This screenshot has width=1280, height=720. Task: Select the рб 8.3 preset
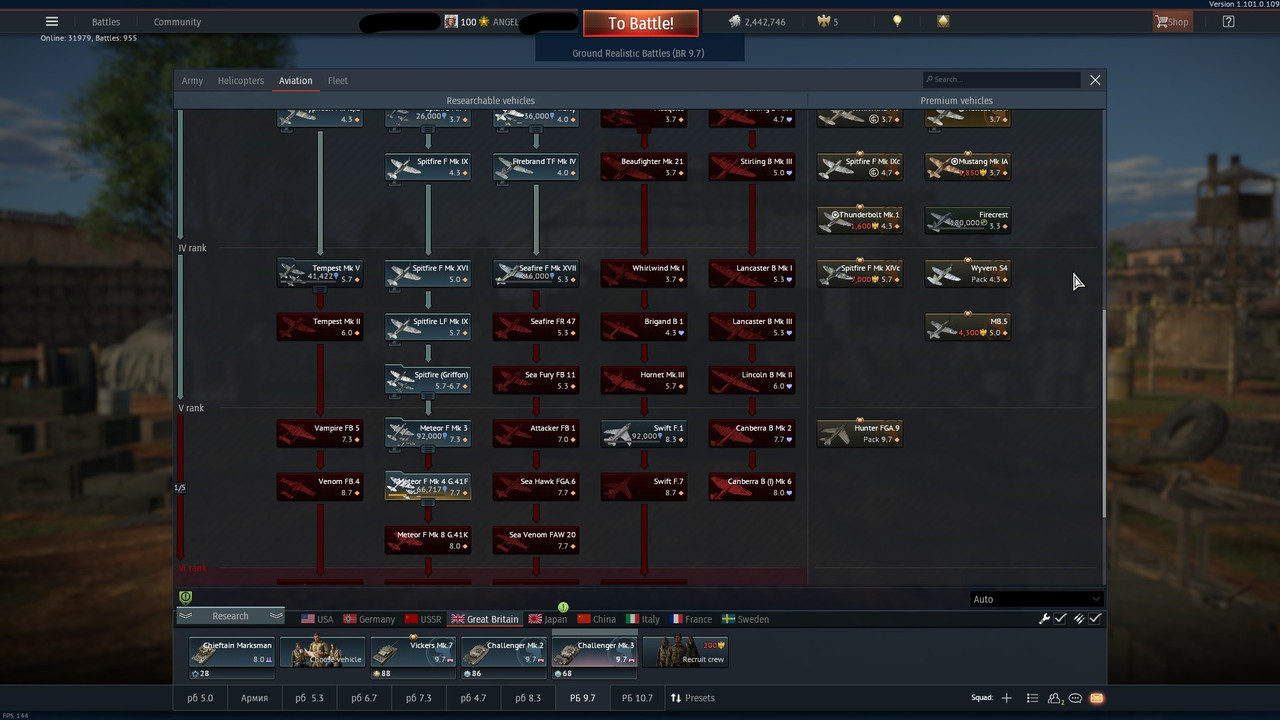click(x=528, y=698)
